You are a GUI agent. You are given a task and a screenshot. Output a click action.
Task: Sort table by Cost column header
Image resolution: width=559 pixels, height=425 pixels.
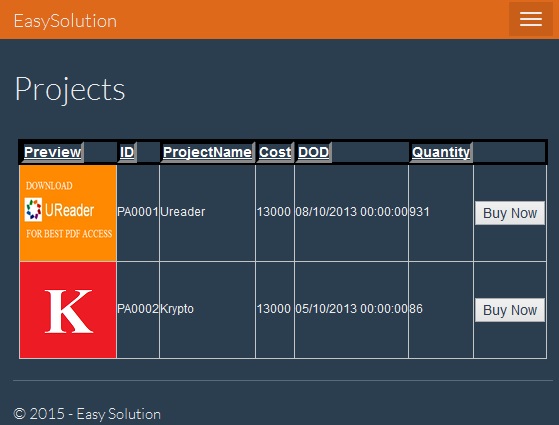(x=275, y=152)
